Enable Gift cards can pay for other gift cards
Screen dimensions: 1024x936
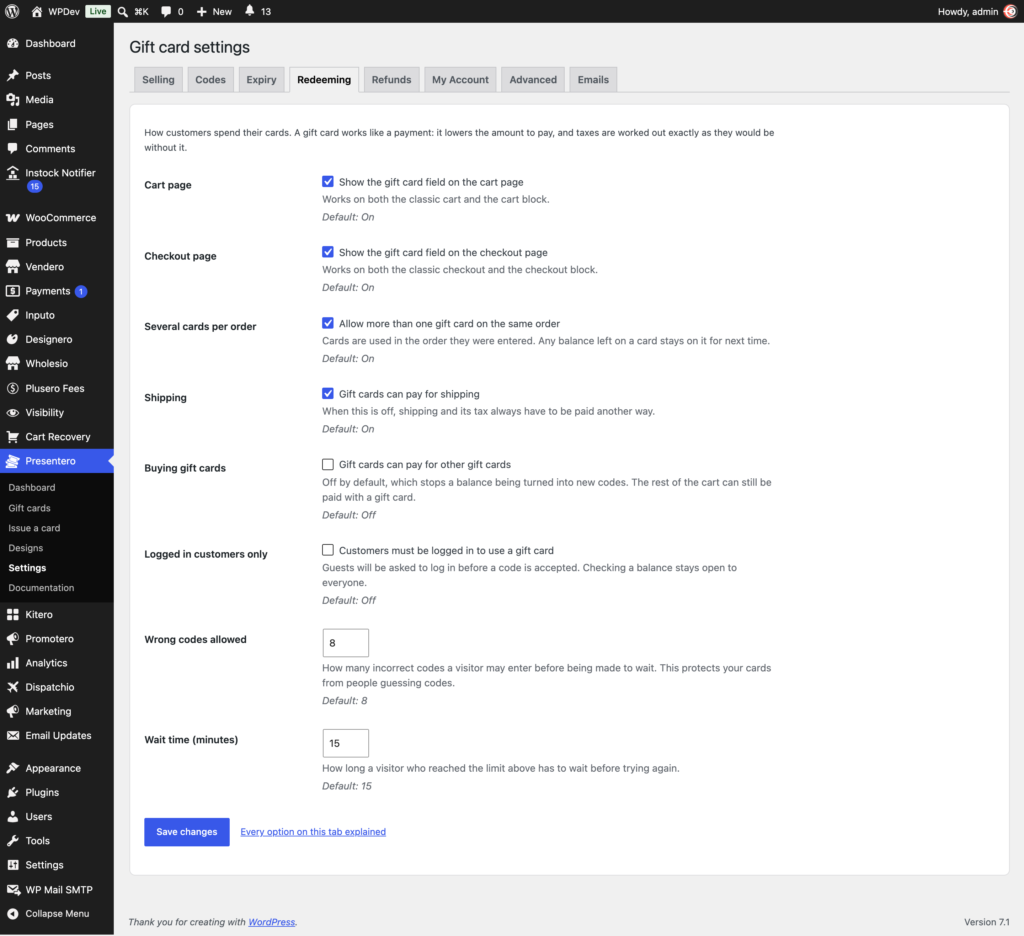328,464
